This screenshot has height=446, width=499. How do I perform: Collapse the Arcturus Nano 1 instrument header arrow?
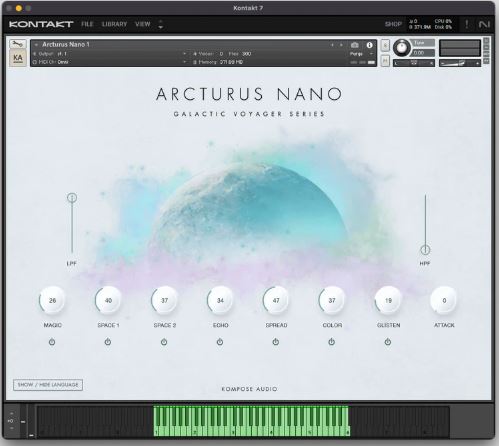pos(36,45)
